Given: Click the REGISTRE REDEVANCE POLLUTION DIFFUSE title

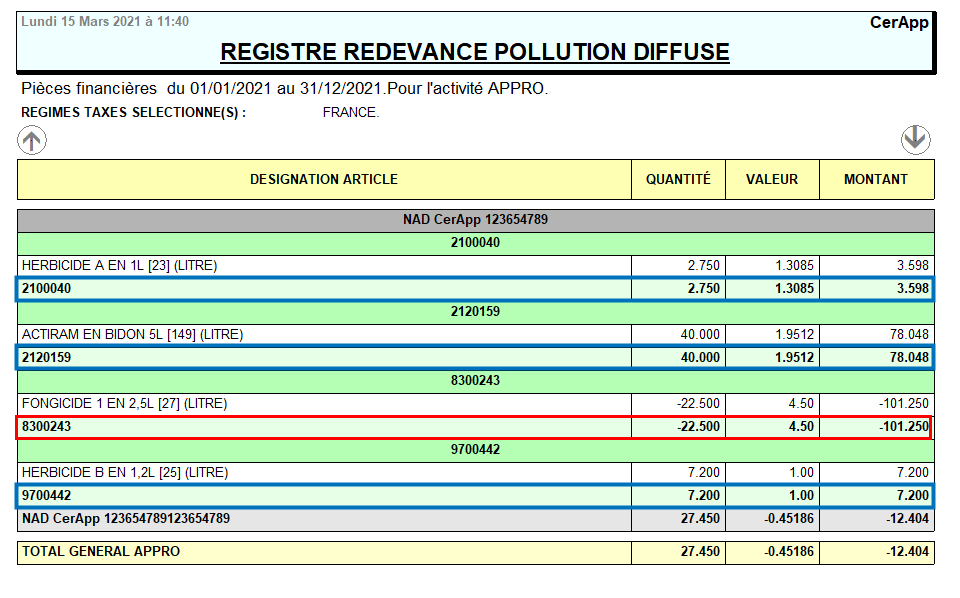Looking at the screenshot, I should (x=475, y=52).
